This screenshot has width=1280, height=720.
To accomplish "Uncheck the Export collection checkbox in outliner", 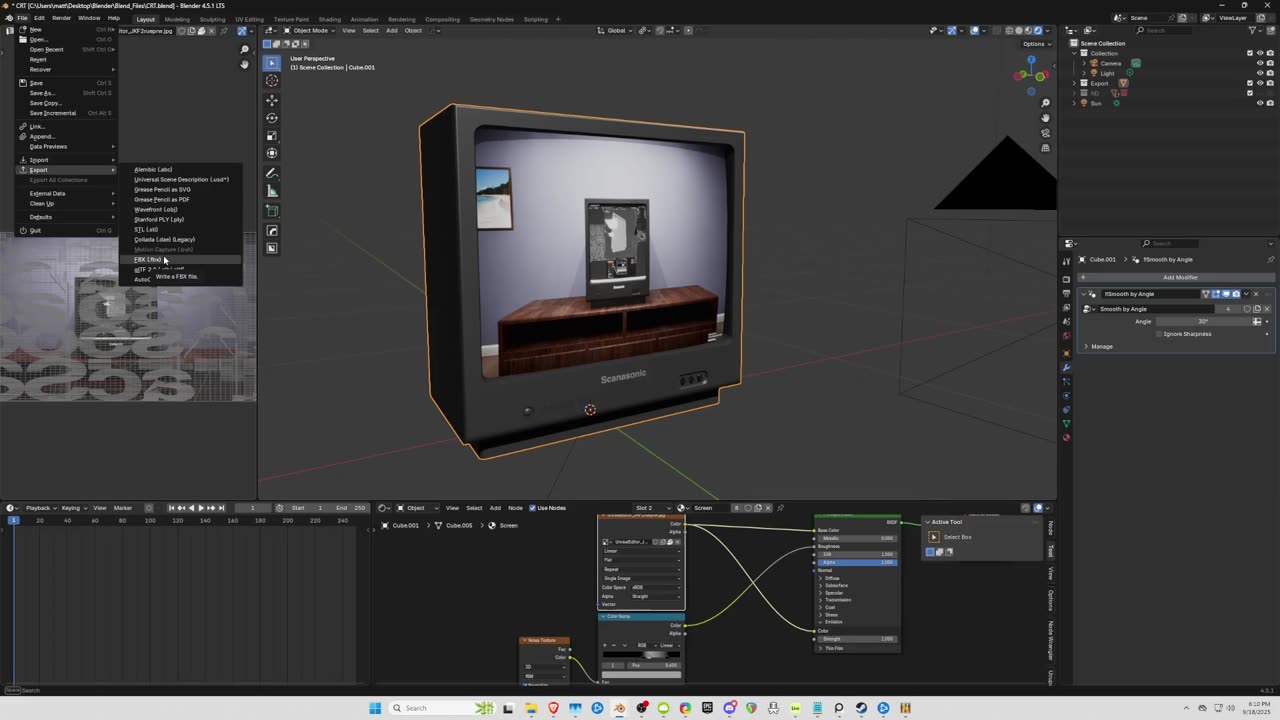I will [x=1249, y=83].
